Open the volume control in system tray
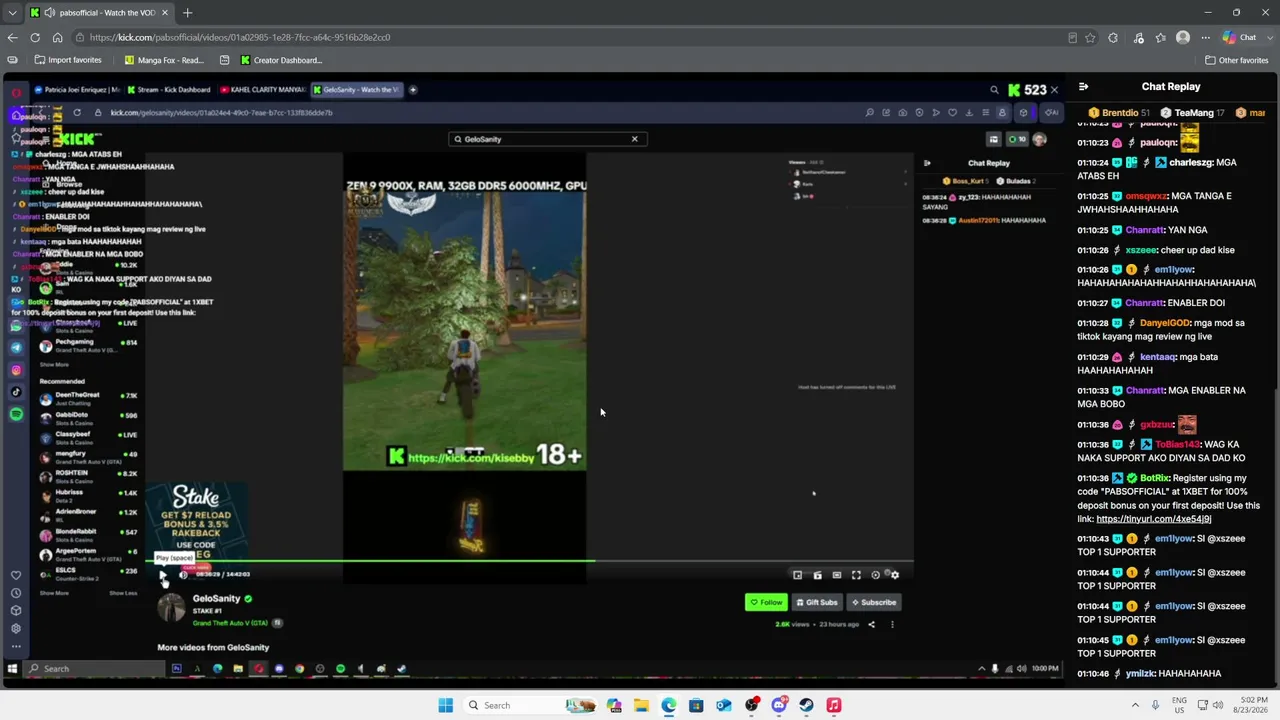The height and width of the screenshot is (720, 1280). click(x=1219, y=705)
